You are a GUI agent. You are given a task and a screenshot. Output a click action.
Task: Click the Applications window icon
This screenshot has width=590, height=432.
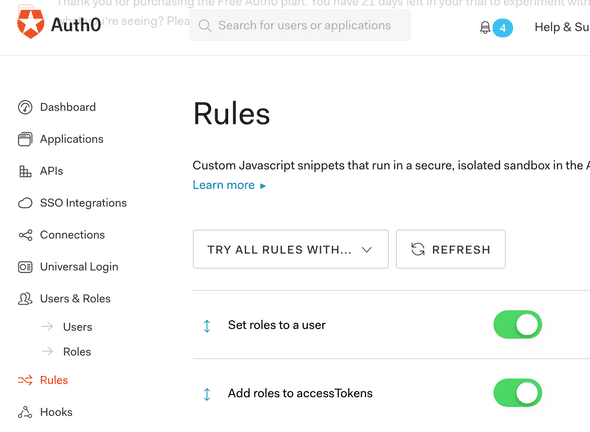pyautogui.click(x=25, y=139)
